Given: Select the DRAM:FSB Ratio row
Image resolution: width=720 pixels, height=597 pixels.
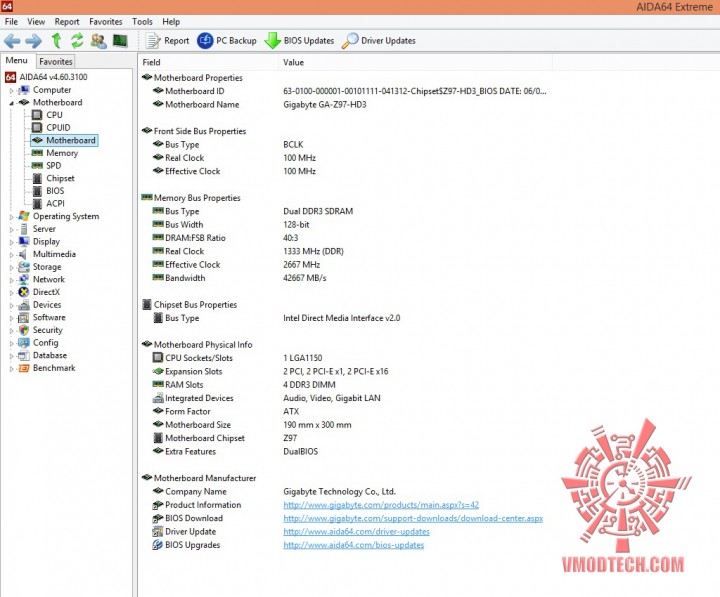Looking at the screenshot, I should pyautogui.click(x=225, y=238).
